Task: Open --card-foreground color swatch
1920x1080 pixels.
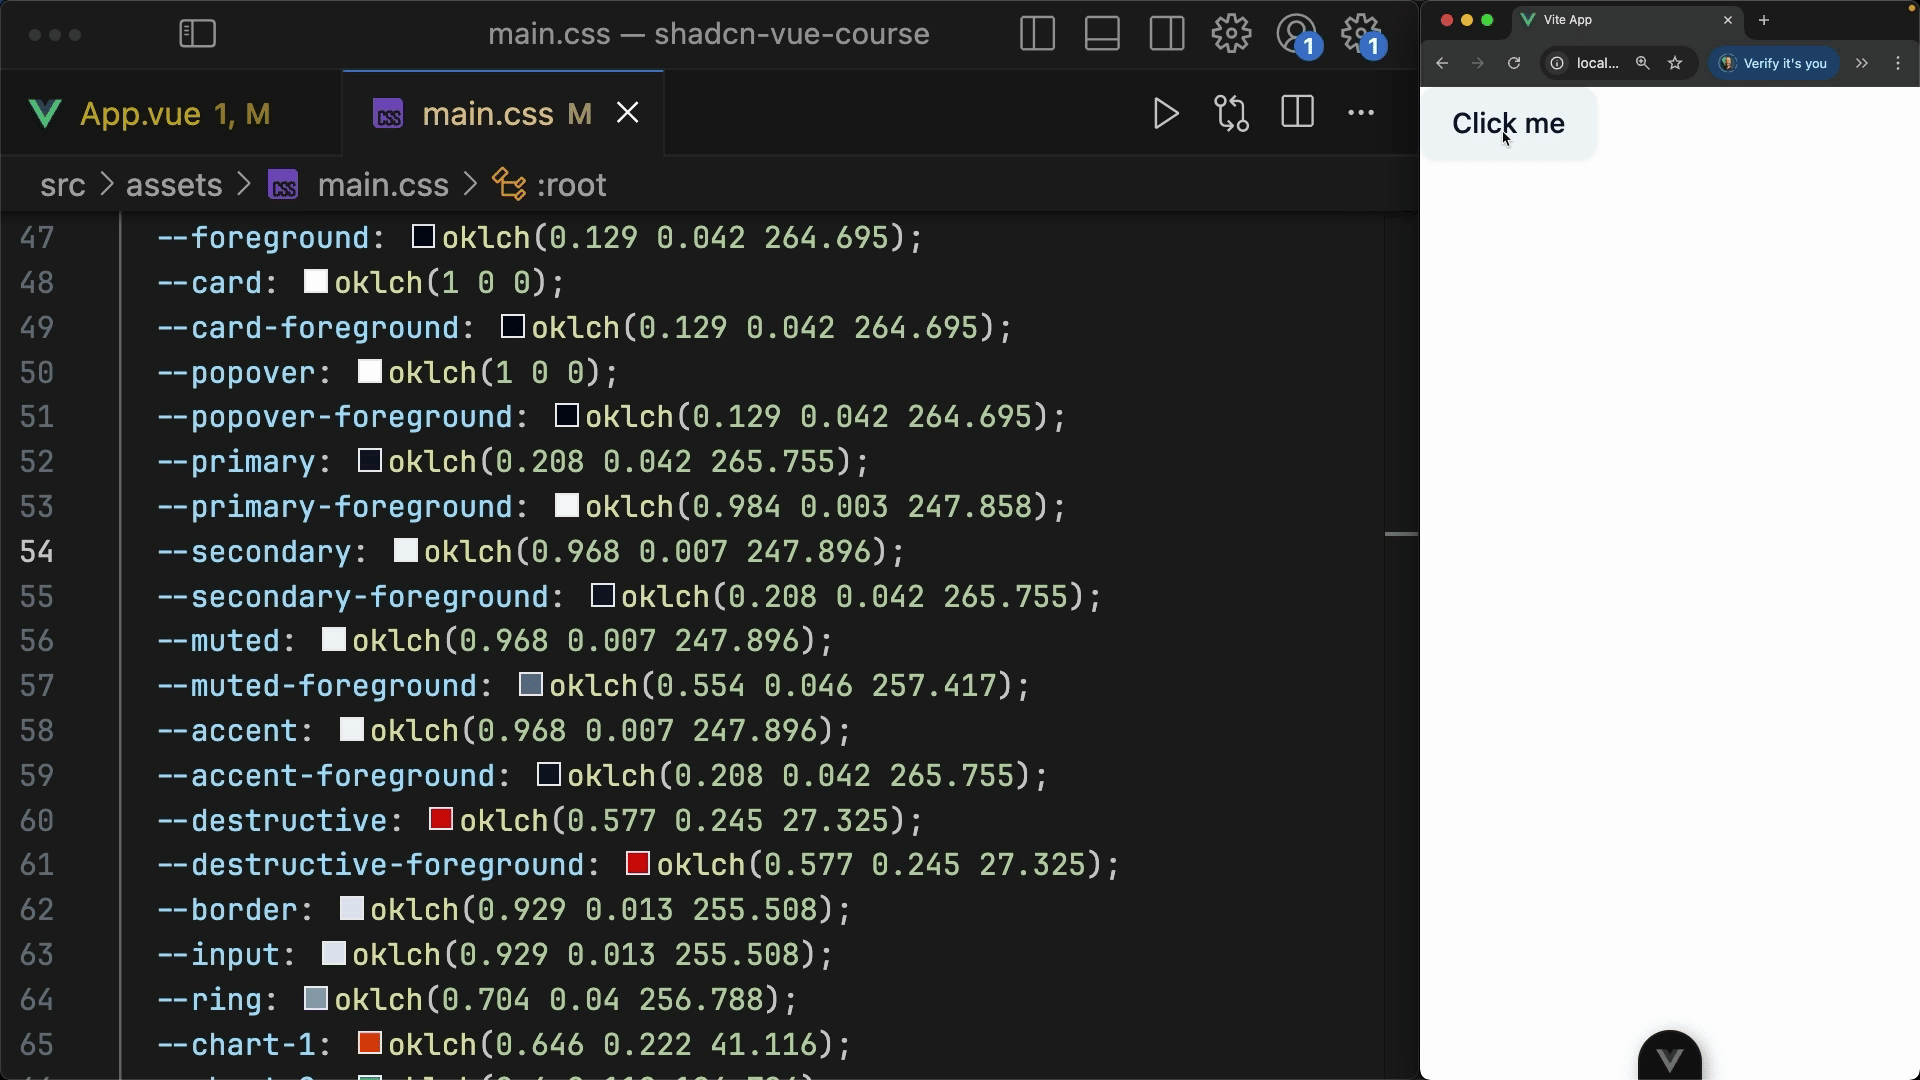Action: [x=512, y=327]
